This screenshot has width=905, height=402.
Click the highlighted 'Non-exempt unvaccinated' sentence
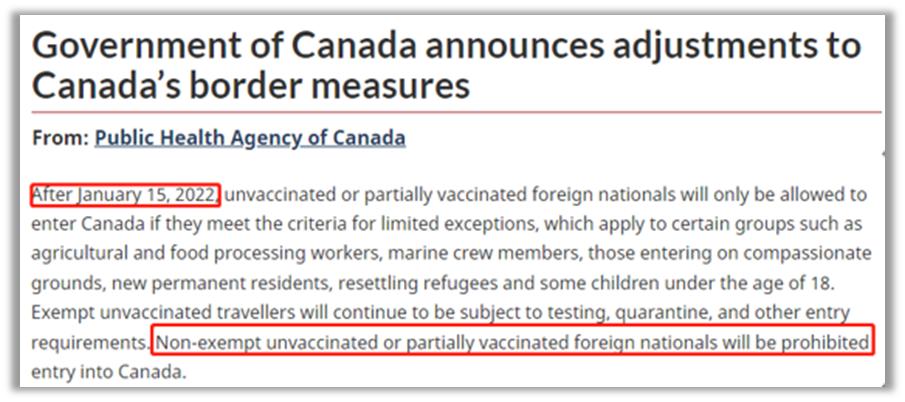(x=511, y=342)
